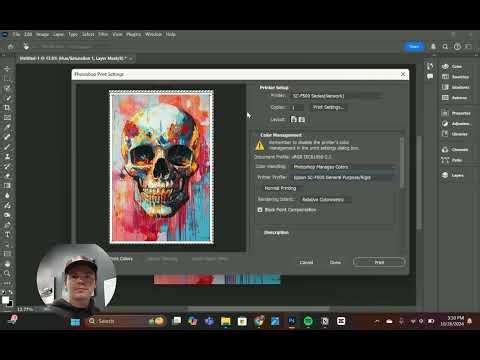
Task: Click the Copies input field
Action: [297, 107]
